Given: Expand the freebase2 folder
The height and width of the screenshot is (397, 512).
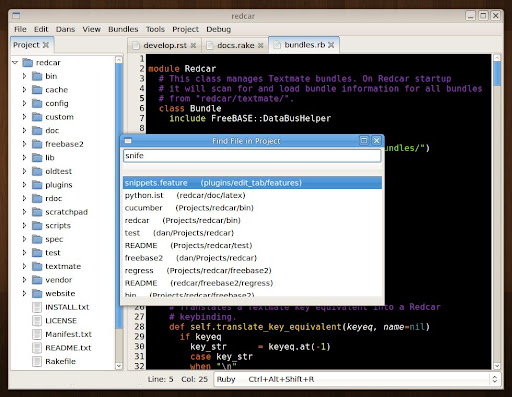Looking at the screenshot, I should [x=24, y=144].
